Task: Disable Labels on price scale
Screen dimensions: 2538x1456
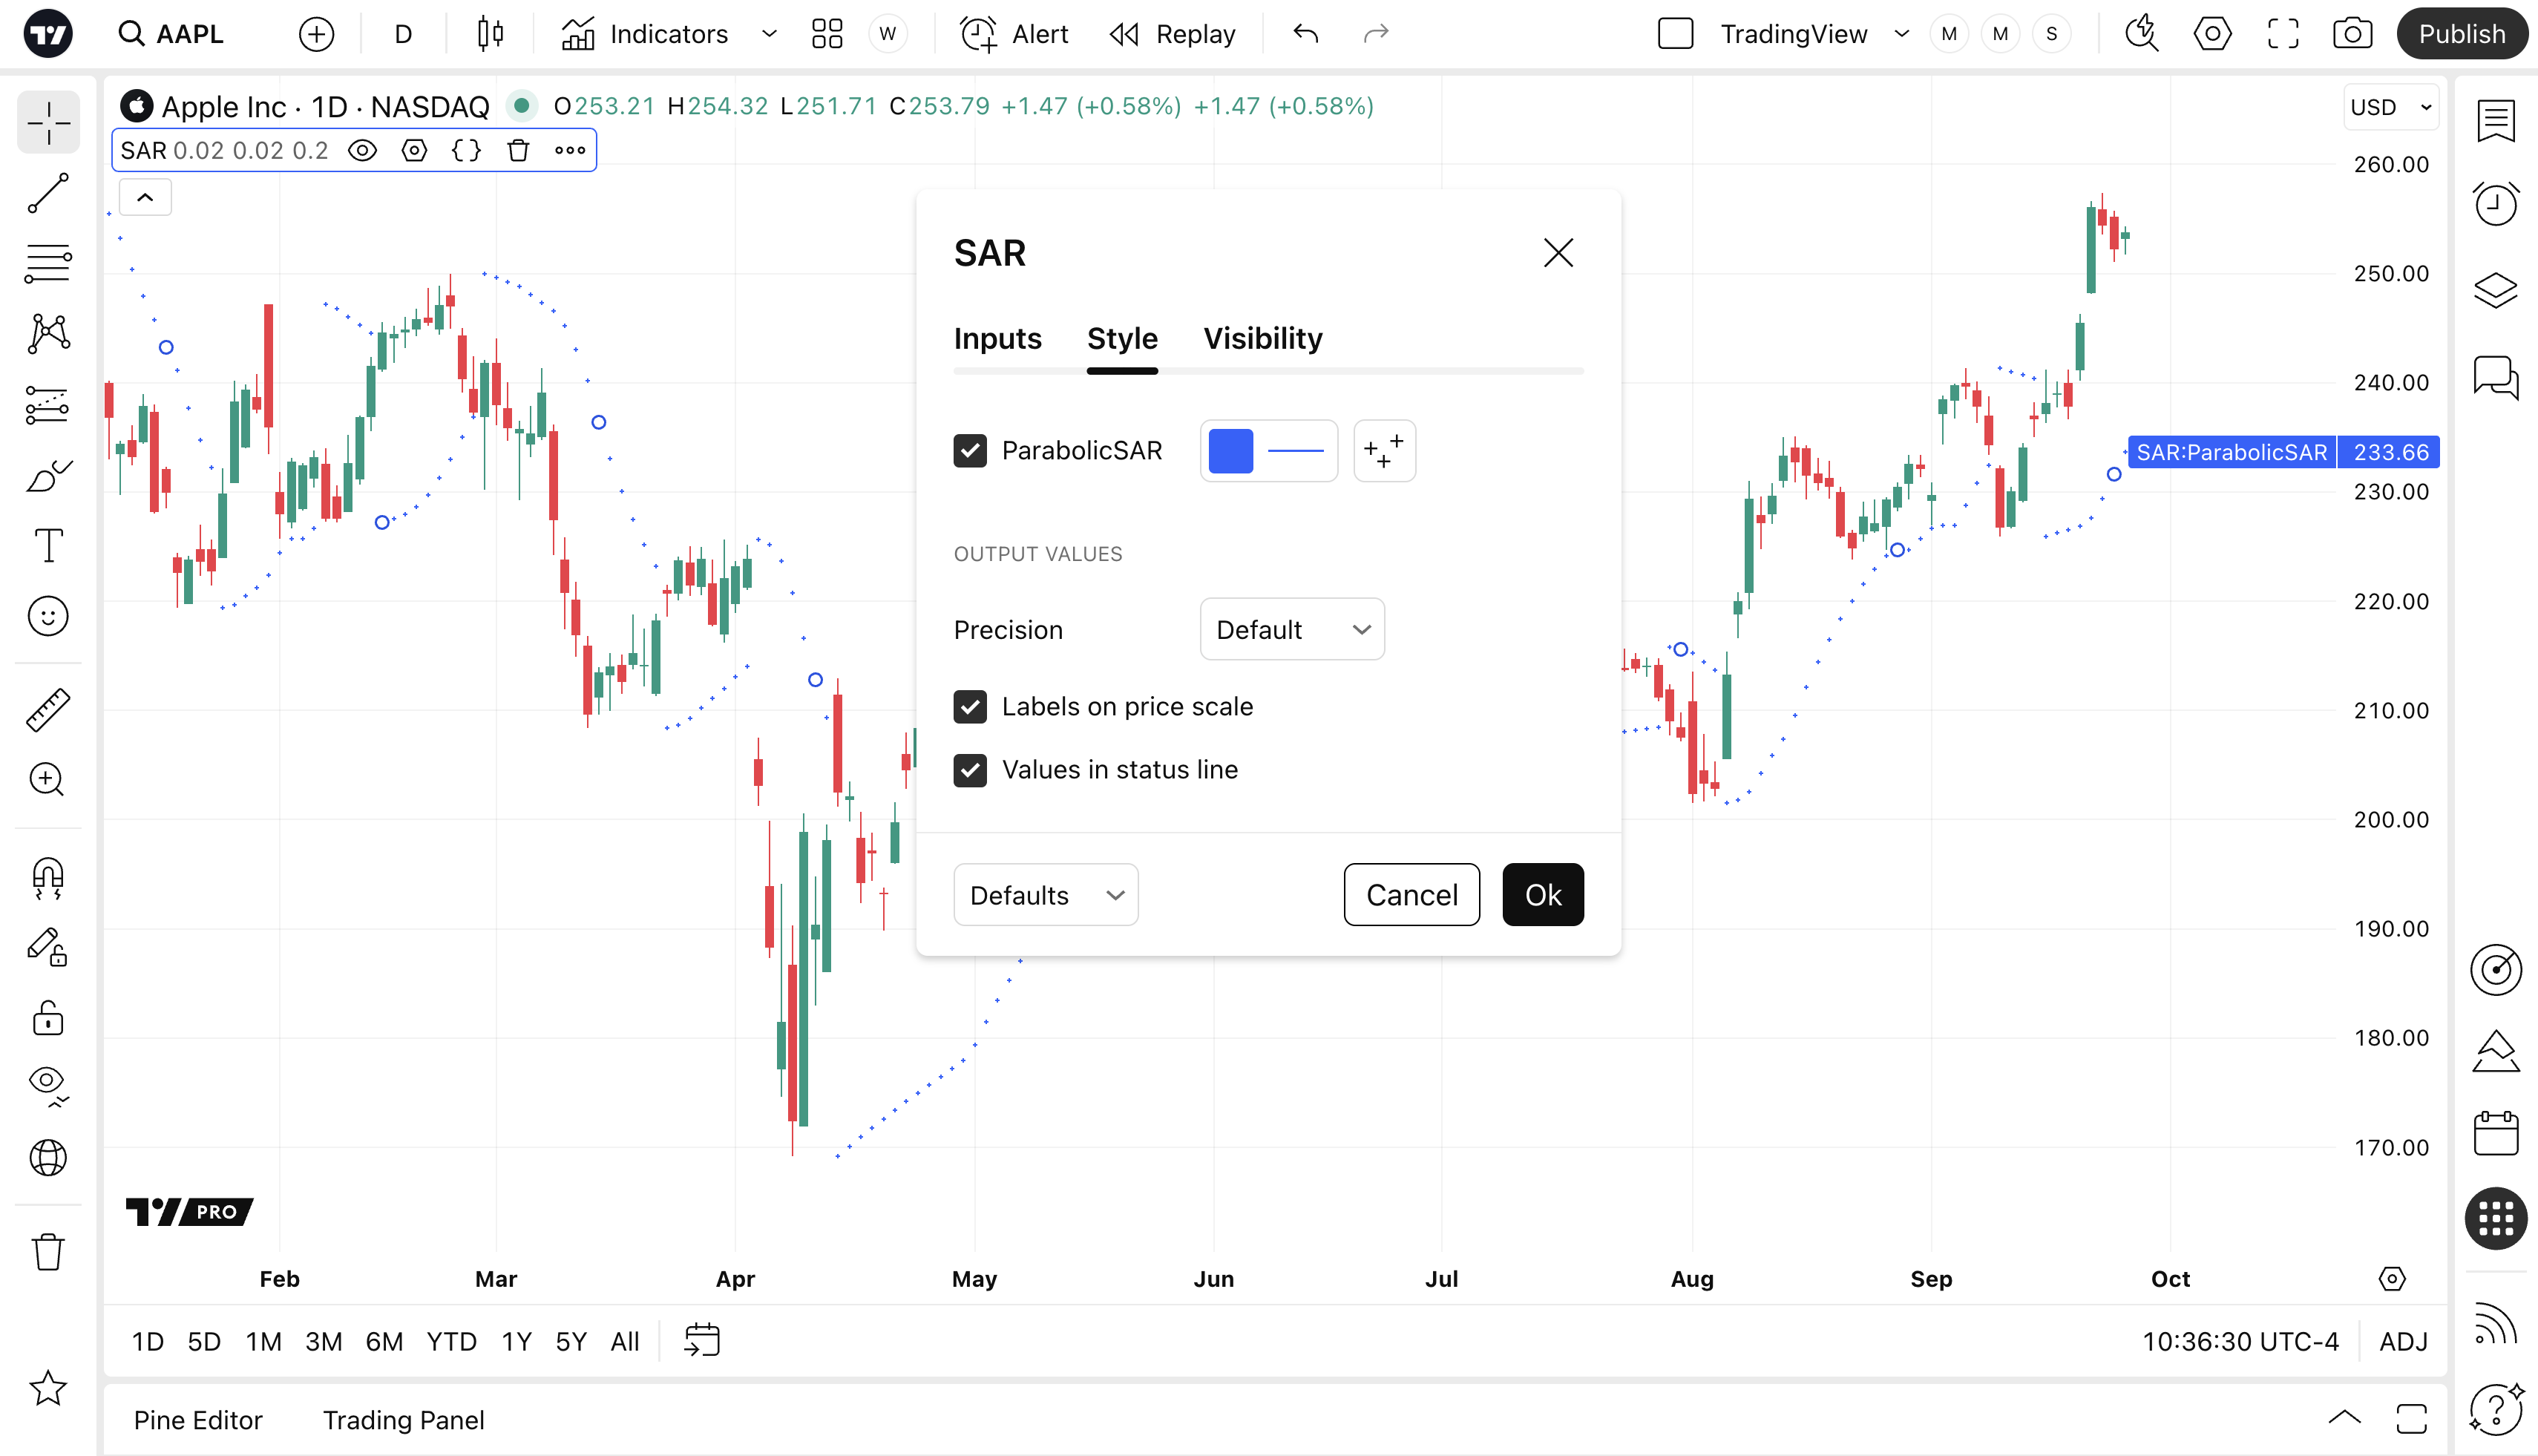Action: point(969,707)
